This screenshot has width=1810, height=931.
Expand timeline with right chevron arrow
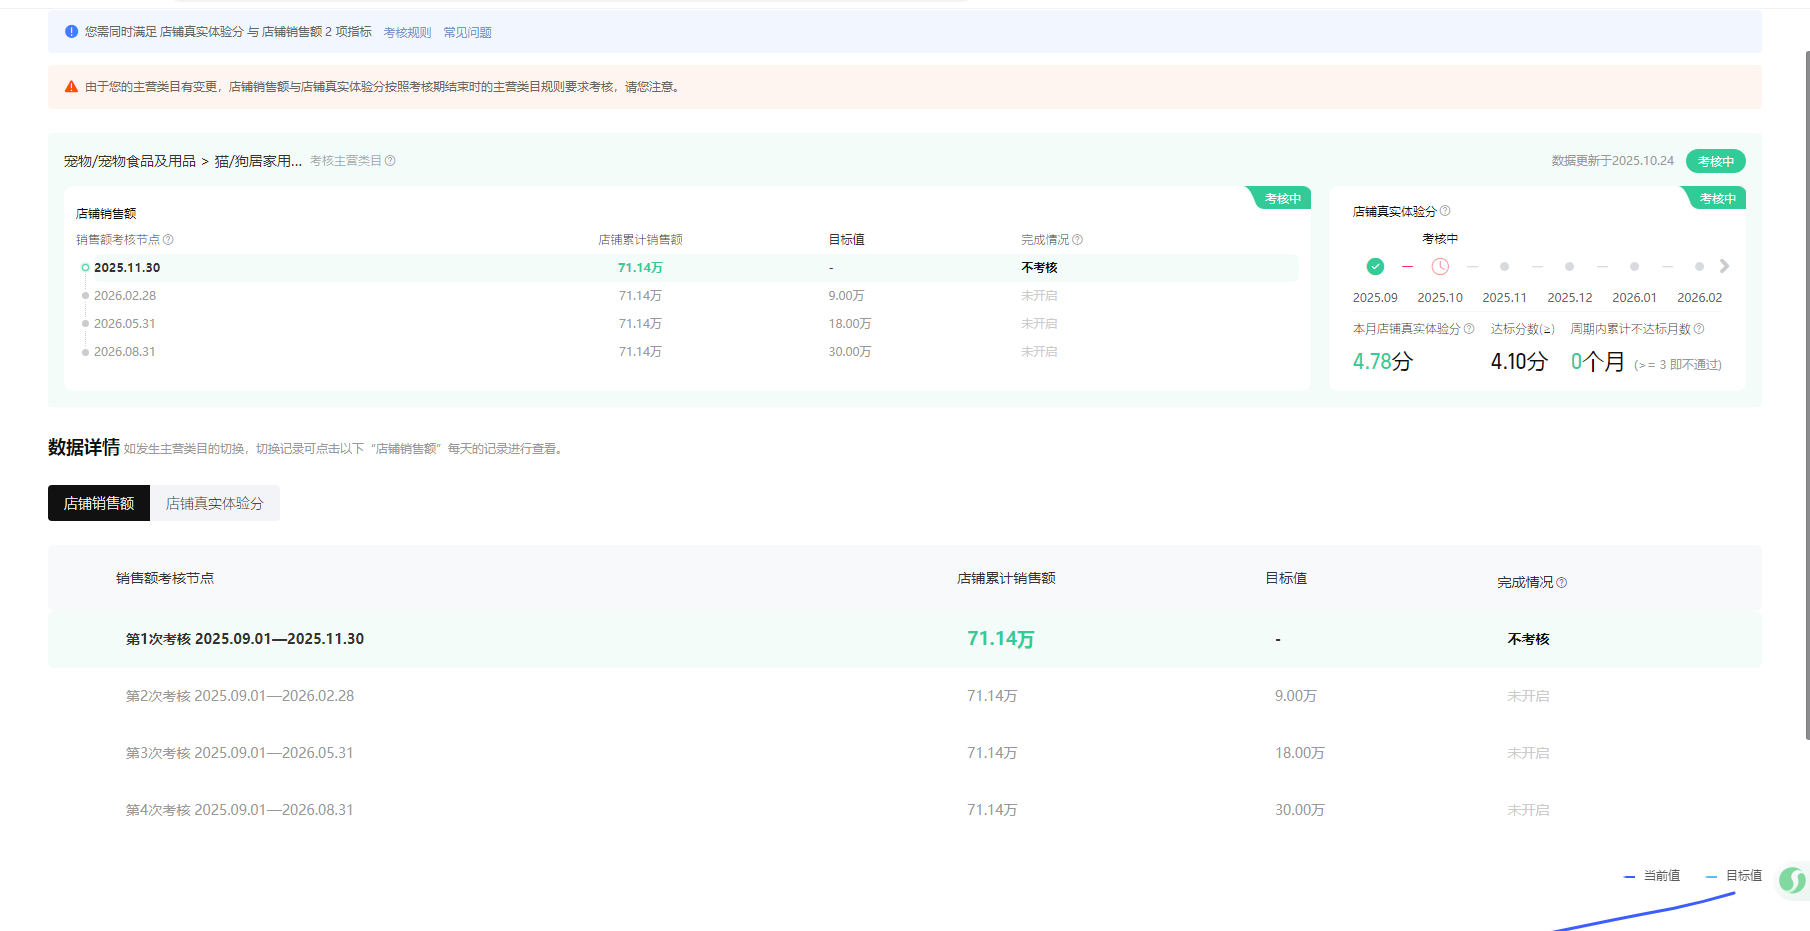pos(1724,266)
